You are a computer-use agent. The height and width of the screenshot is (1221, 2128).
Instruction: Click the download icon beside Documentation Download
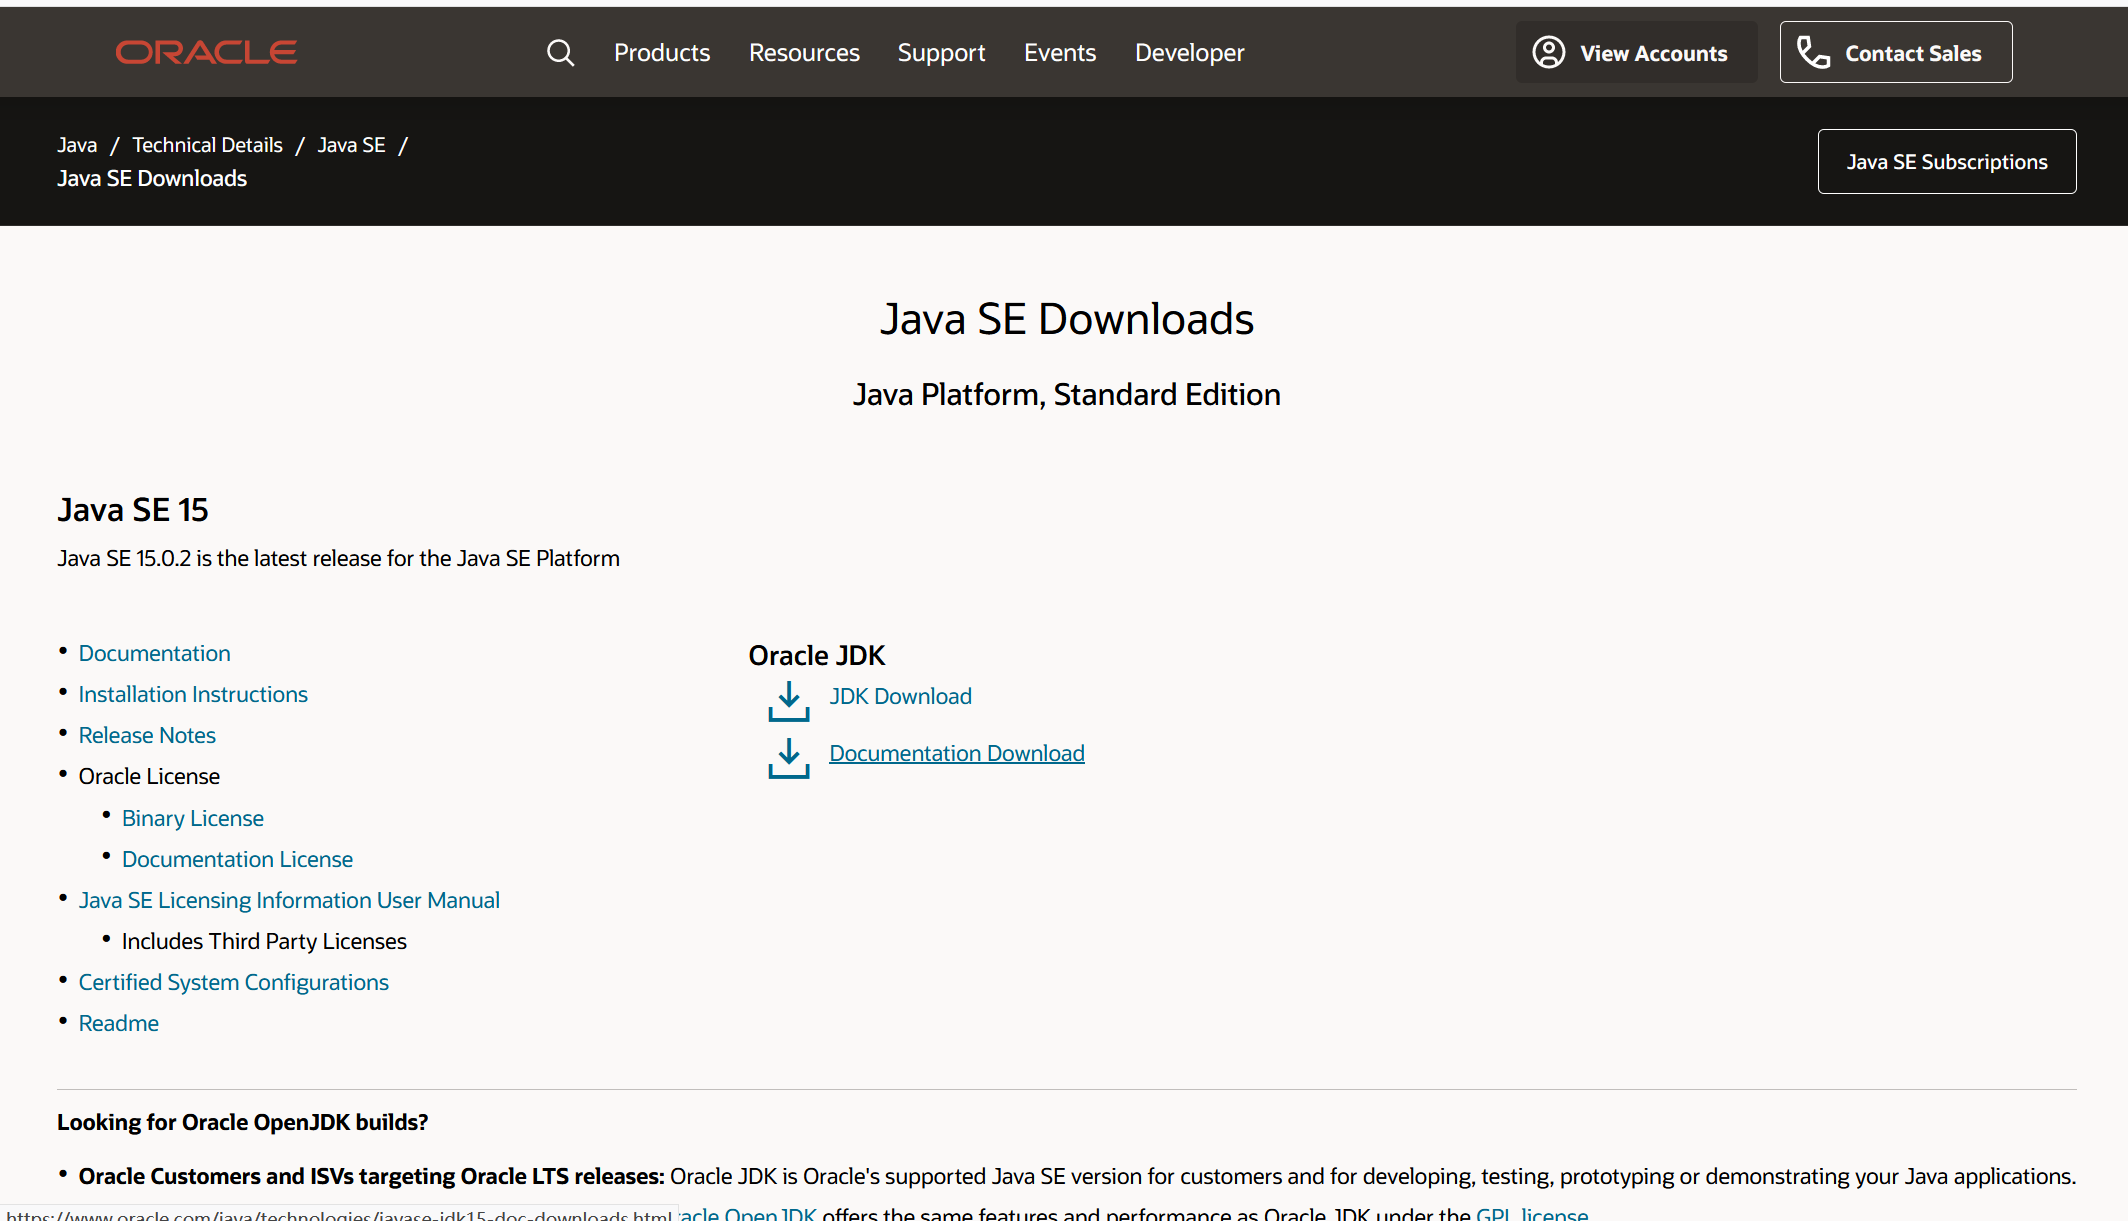coord(788,757)
